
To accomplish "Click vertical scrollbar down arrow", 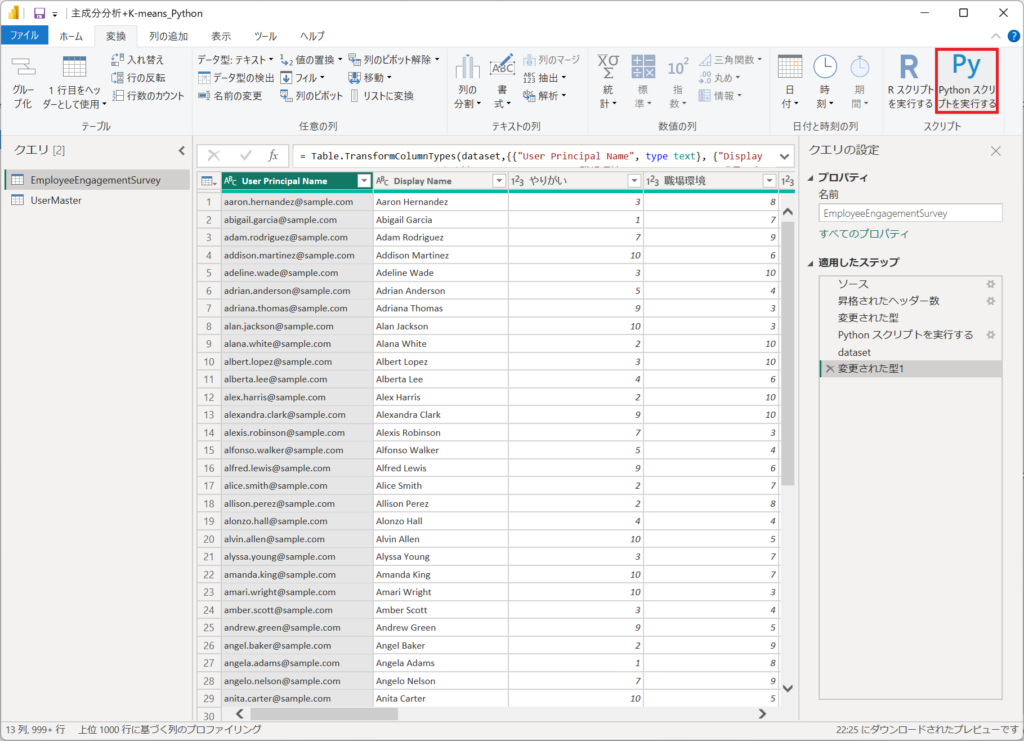I will pos(788,688).
